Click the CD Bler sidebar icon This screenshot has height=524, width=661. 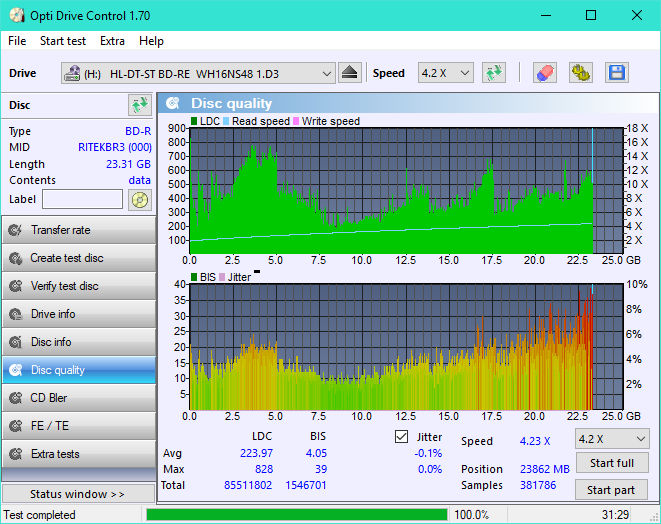[x=16, y=398]
